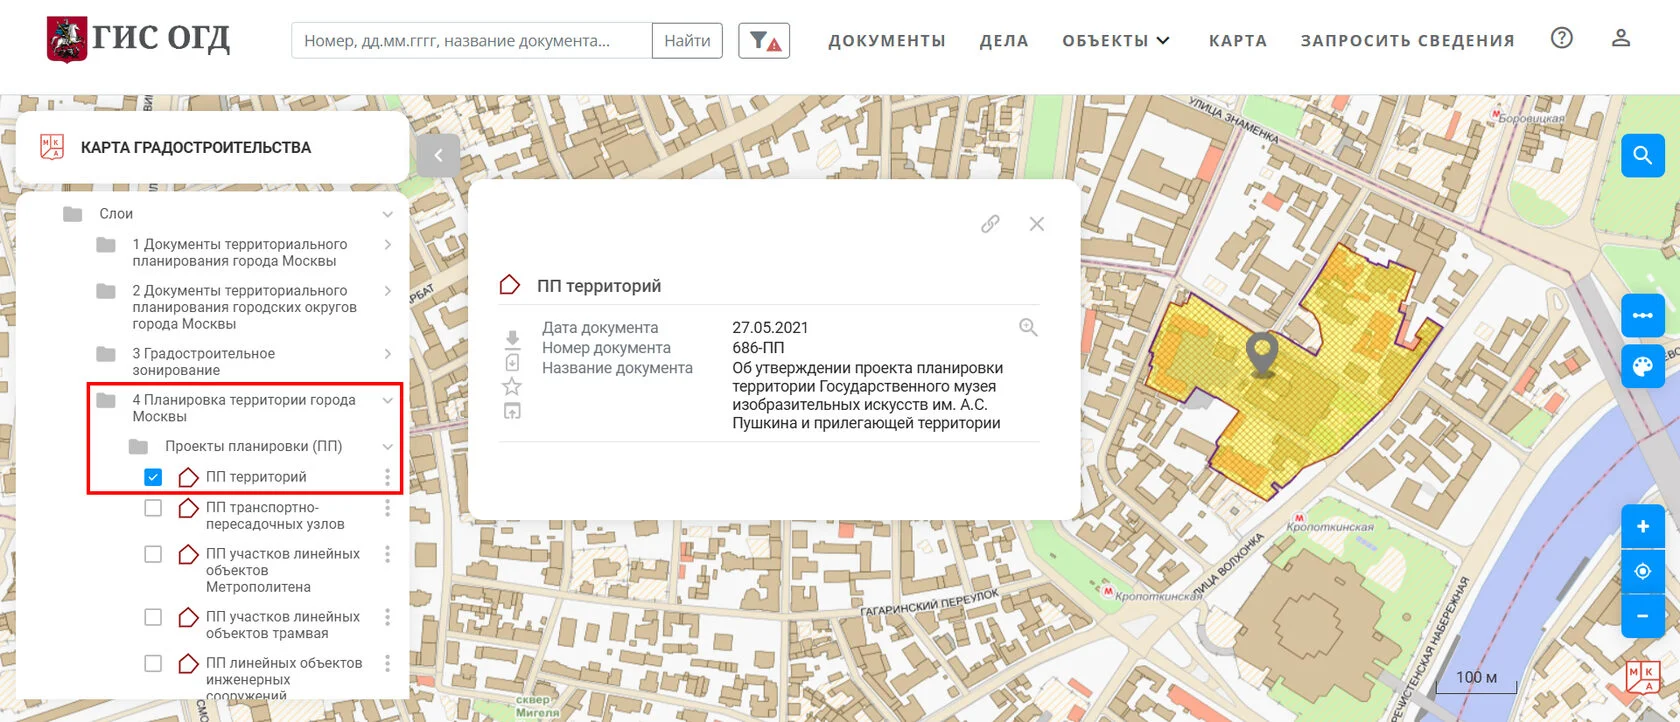Expand 3 Градостроительное зонирование folder
The height and width of the screenshot is (722, 1680).
[387, 354]
